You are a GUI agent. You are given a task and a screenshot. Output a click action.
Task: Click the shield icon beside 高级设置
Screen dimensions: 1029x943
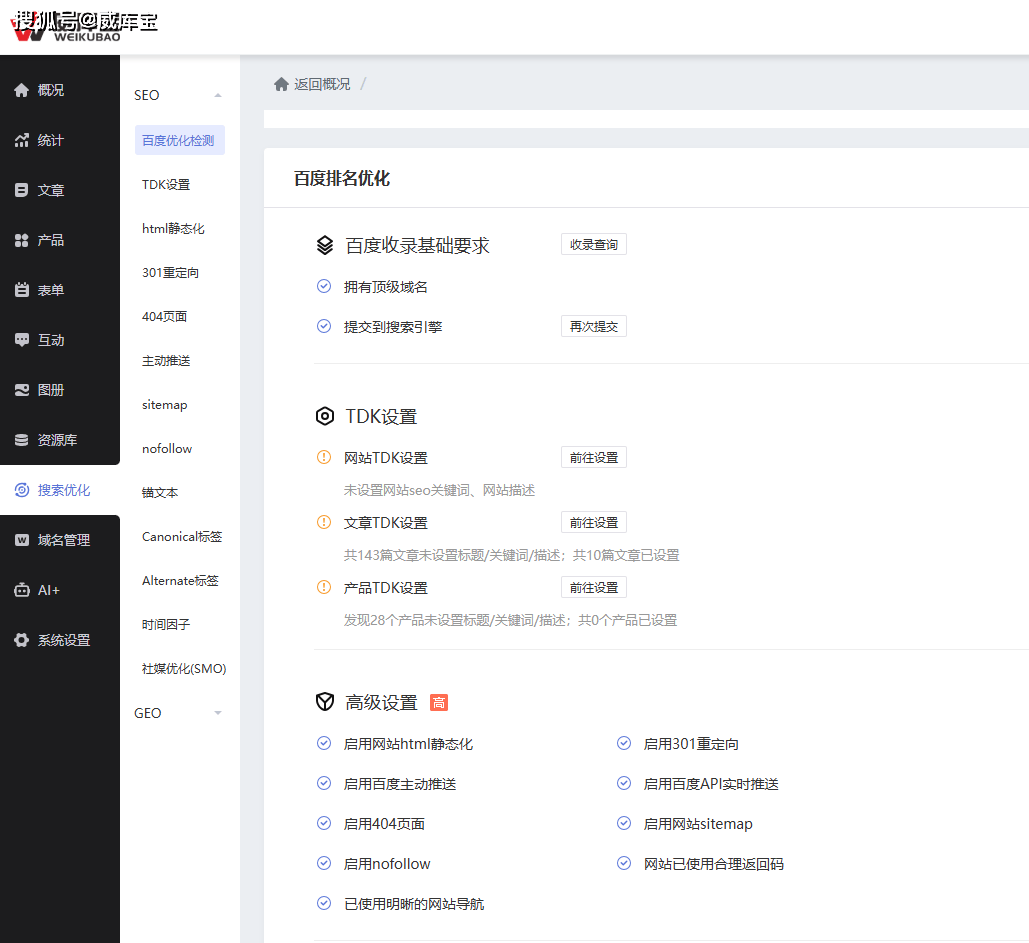tap(325, 702)
